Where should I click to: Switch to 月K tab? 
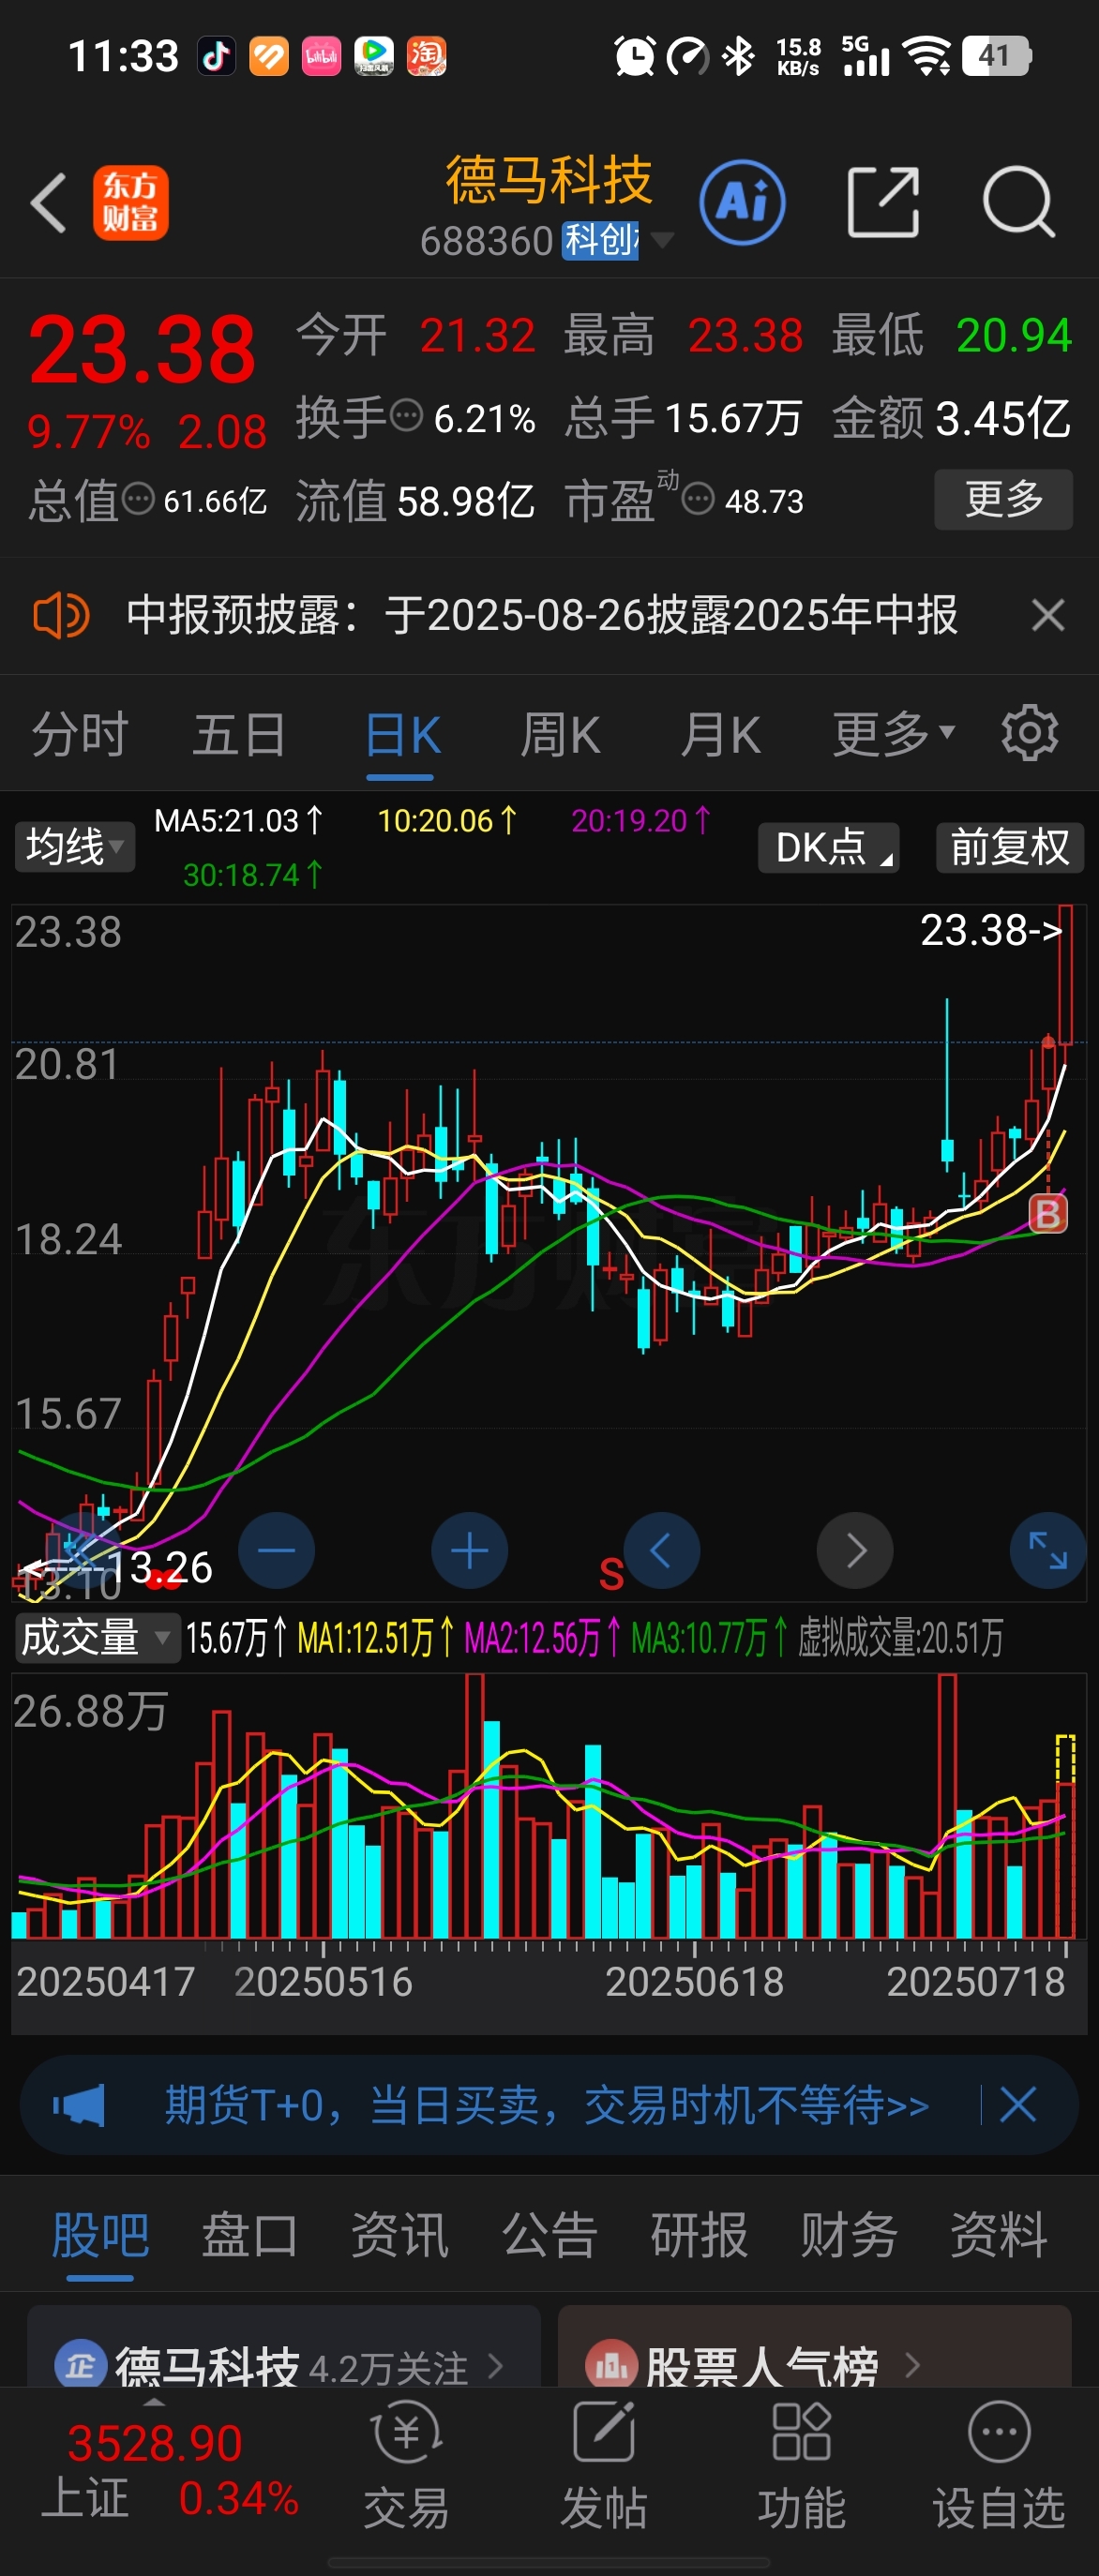(720, 735)
